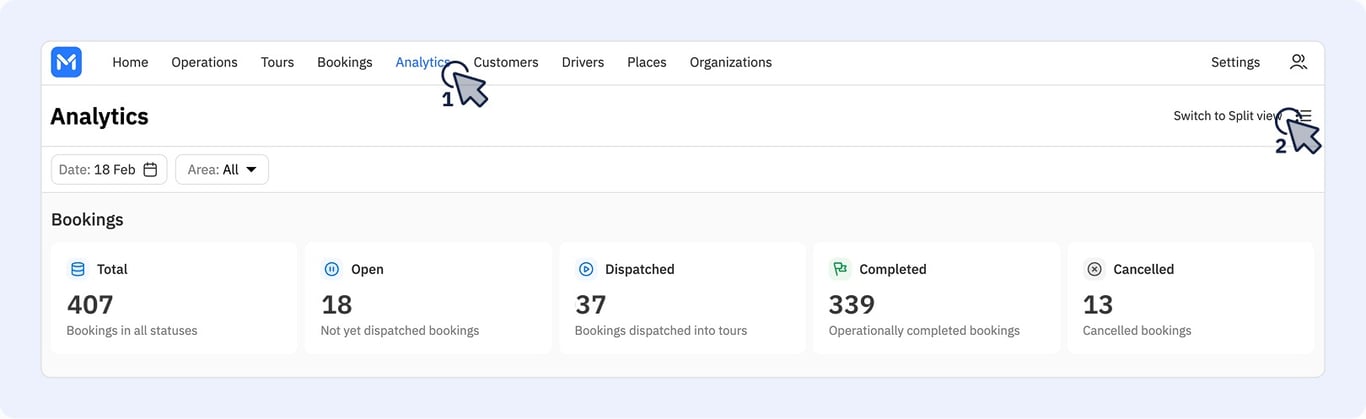Click the Cancelled x-circle icon

pos(1094,269)
